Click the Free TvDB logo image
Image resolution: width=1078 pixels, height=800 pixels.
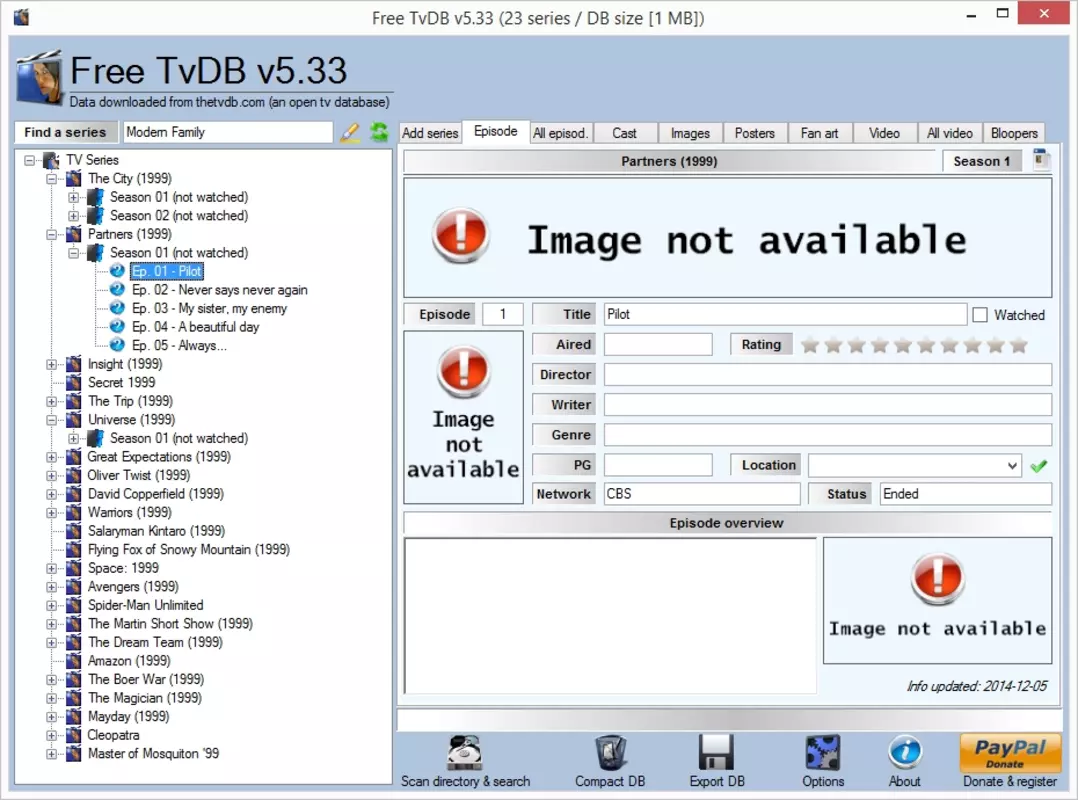pyautogui.click(x=41, y=79)
